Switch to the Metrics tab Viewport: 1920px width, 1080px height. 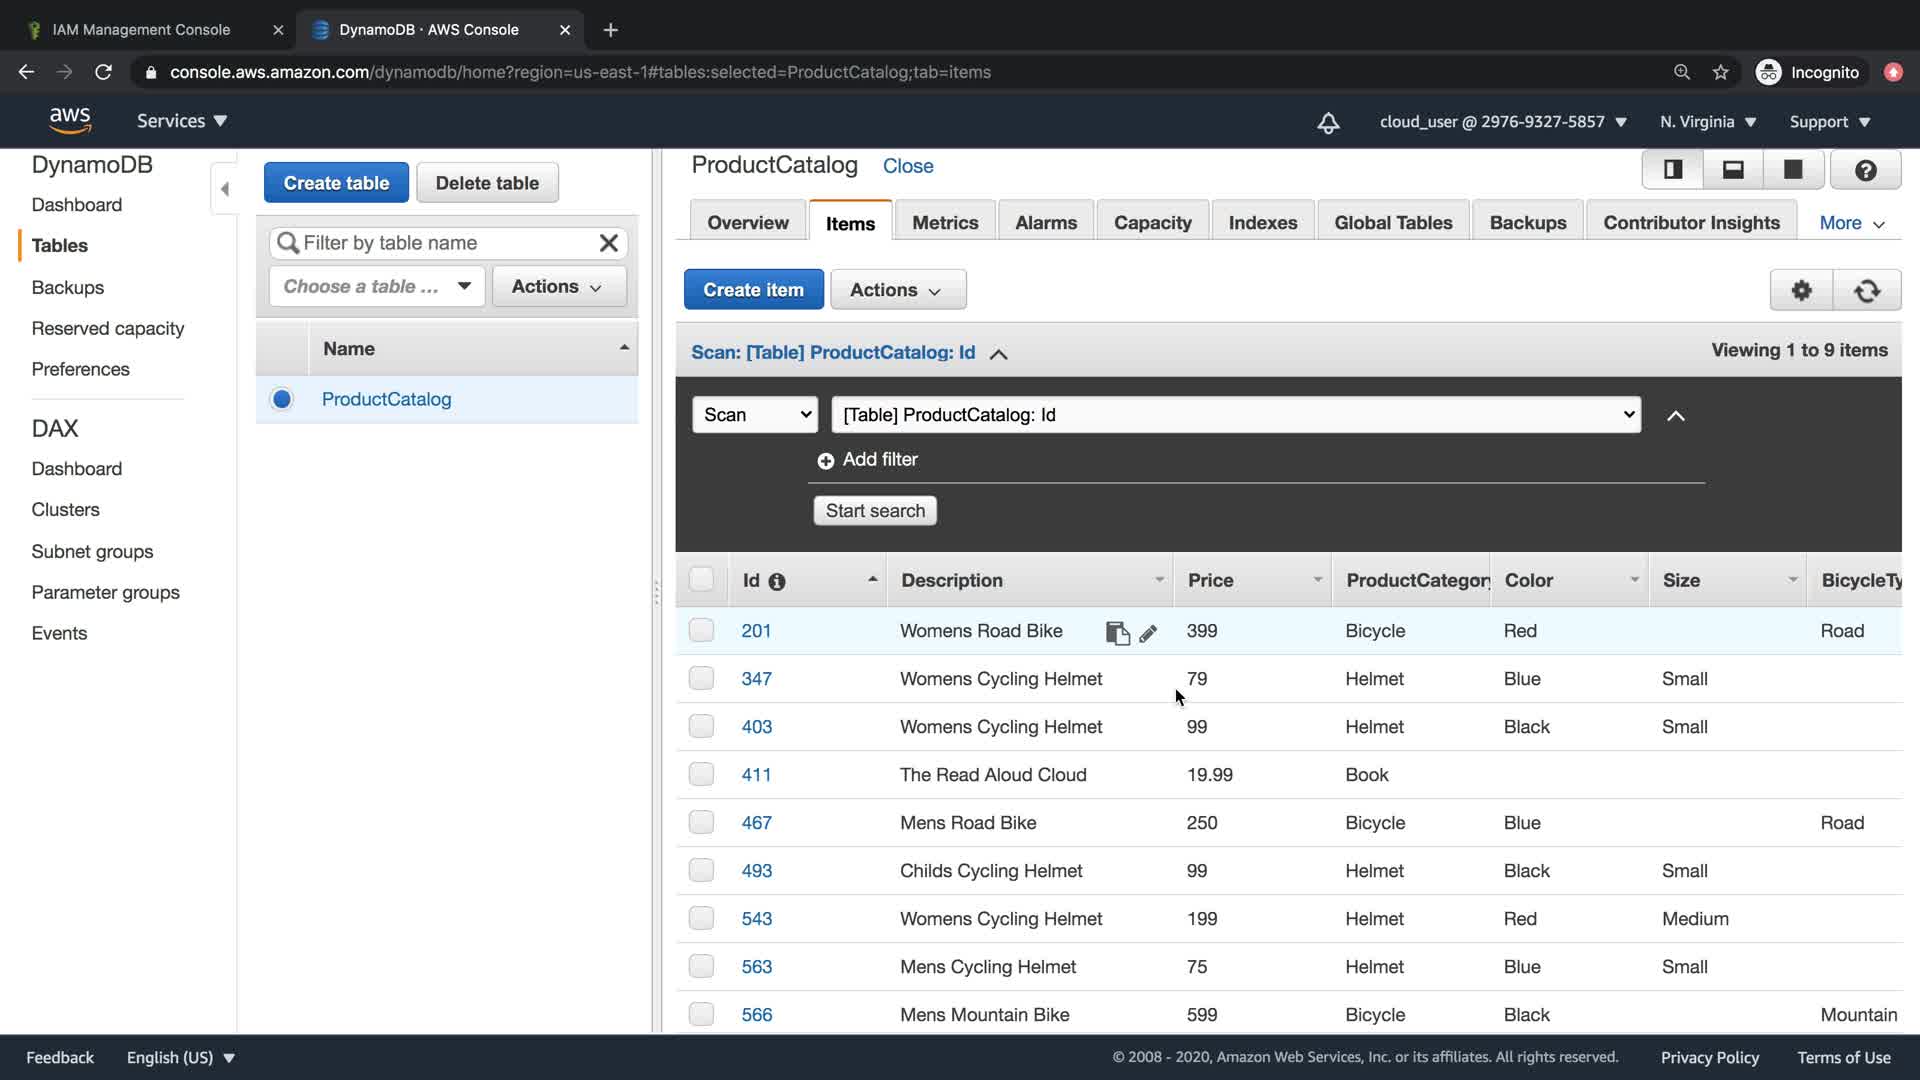pos(945,223)
